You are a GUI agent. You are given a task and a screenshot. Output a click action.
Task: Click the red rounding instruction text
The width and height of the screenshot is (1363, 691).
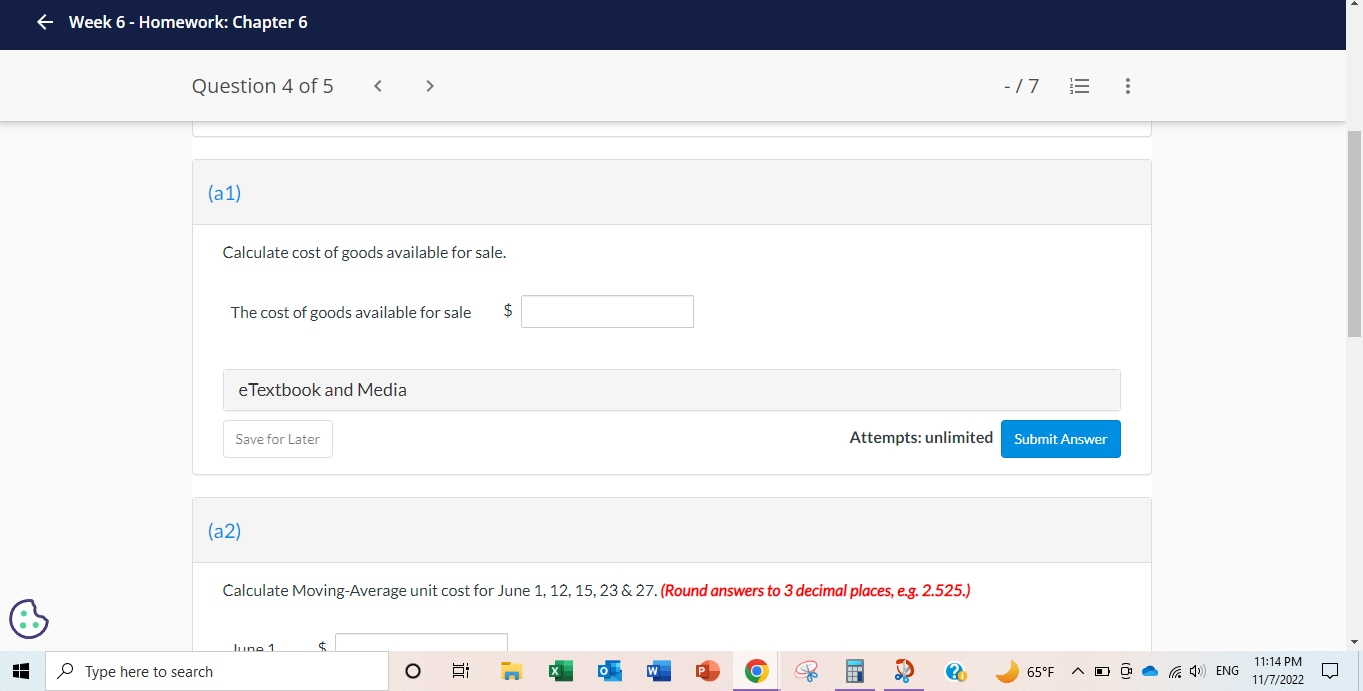click(x=815, y=590)
